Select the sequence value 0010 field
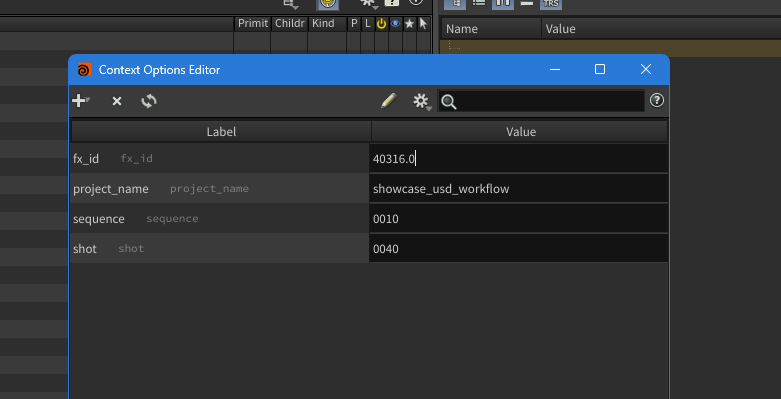Viewport: 781px width, 399px height. [x=519, y=219]
